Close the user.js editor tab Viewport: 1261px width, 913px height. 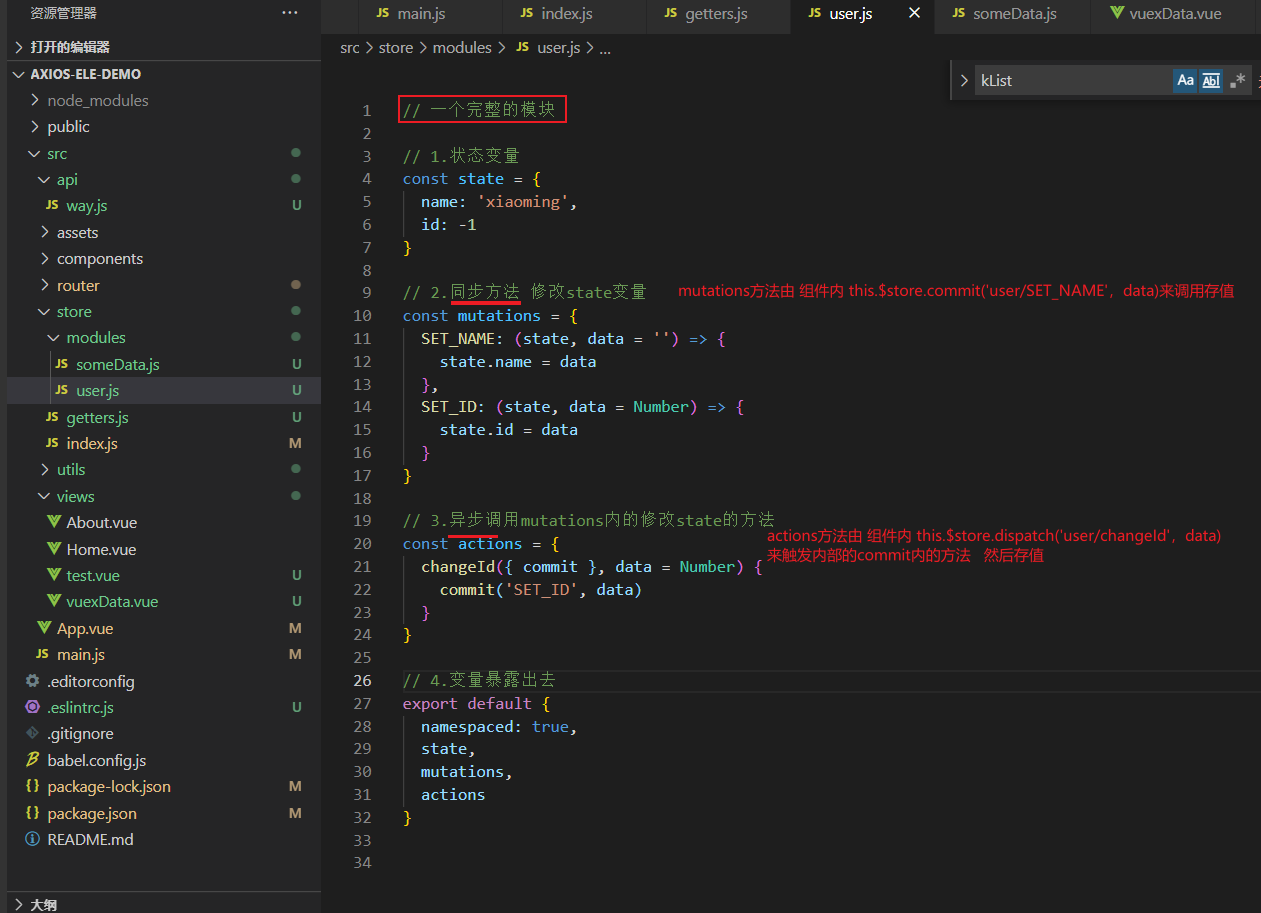point(914,13)
